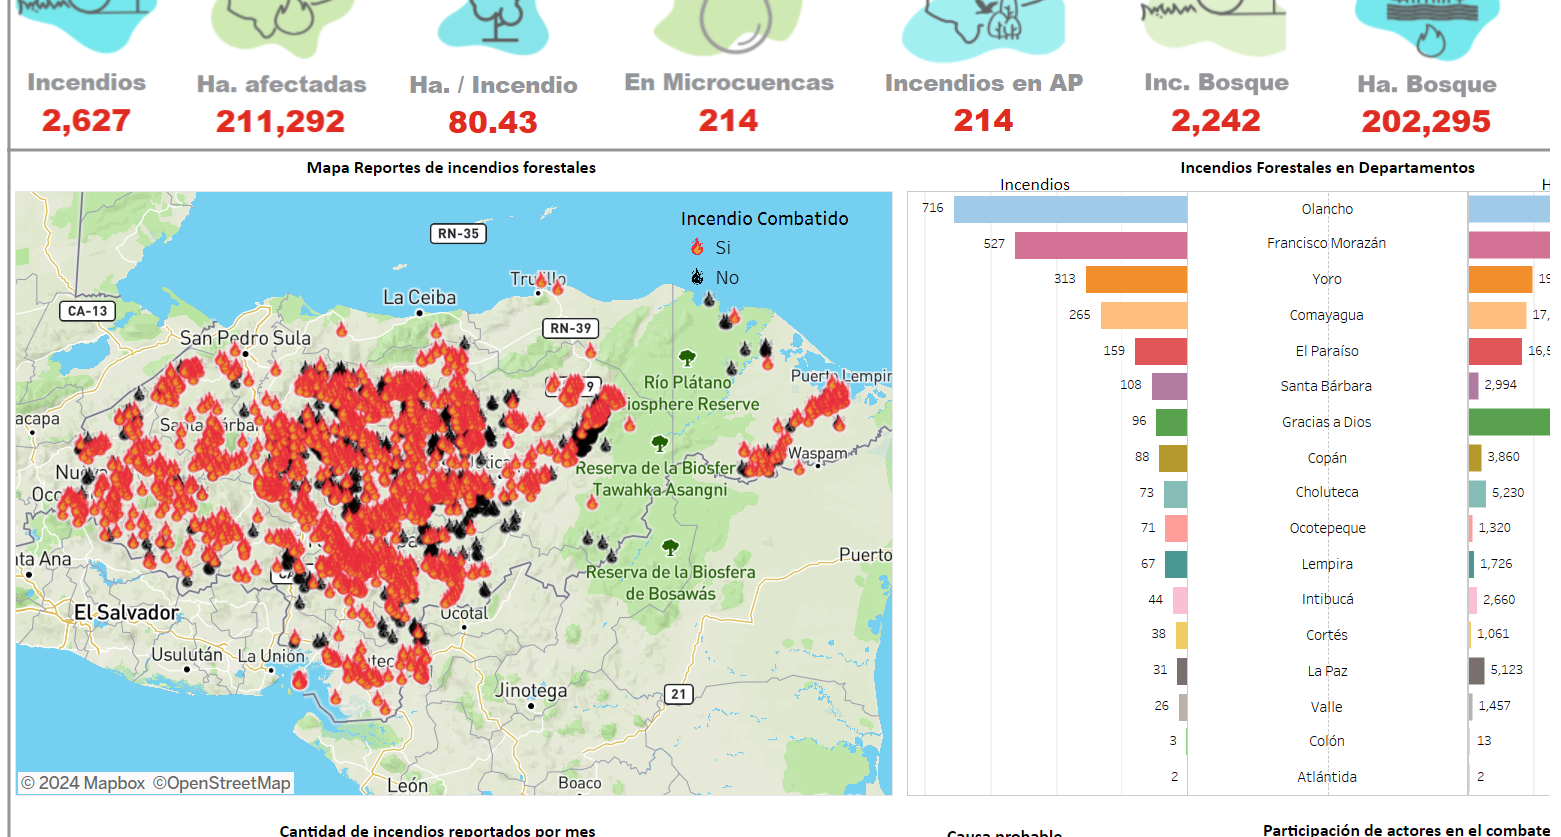Click the CA-13 road shield on the map

pyautogui.click(x=87, y=311)
